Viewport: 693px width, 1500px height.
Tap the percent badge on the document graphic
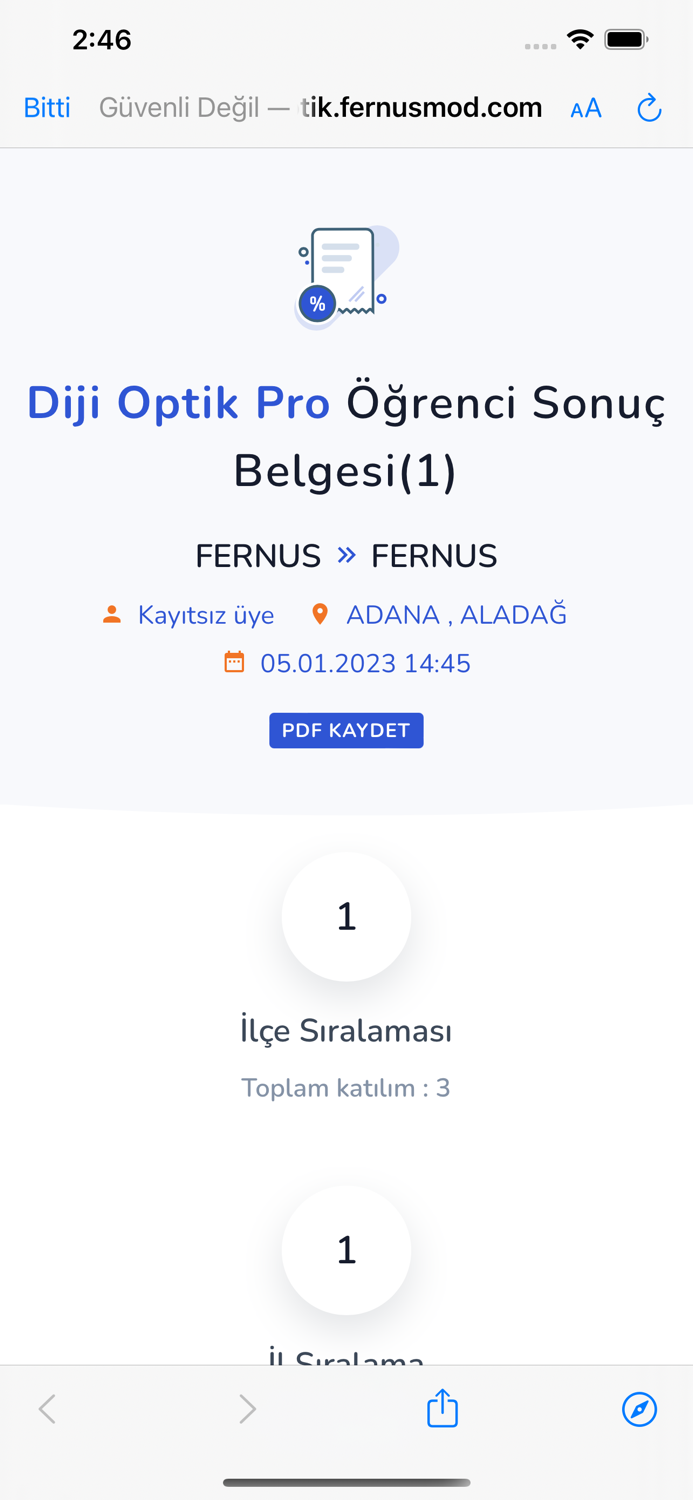click(x=316, y=301)
